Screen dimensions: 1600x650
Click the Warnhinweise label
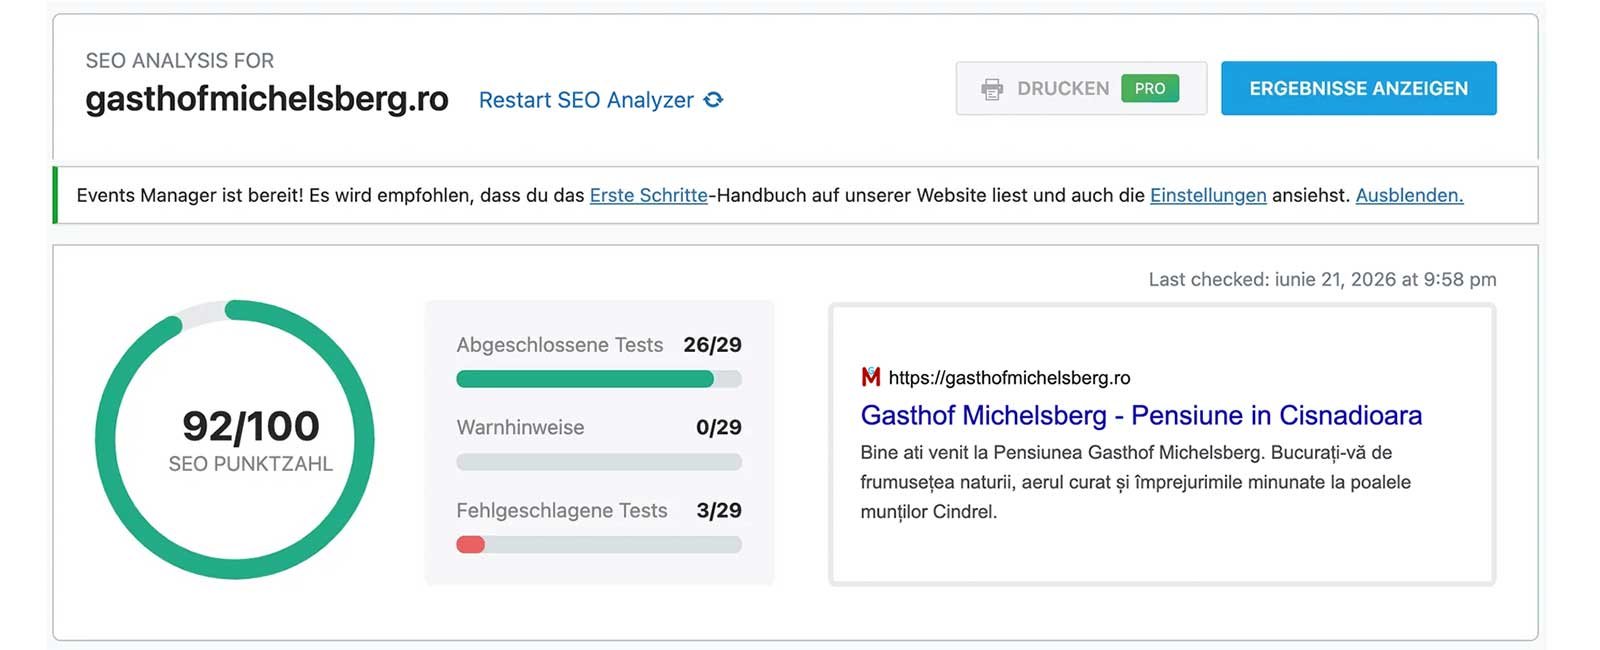(x=520, y=428)
